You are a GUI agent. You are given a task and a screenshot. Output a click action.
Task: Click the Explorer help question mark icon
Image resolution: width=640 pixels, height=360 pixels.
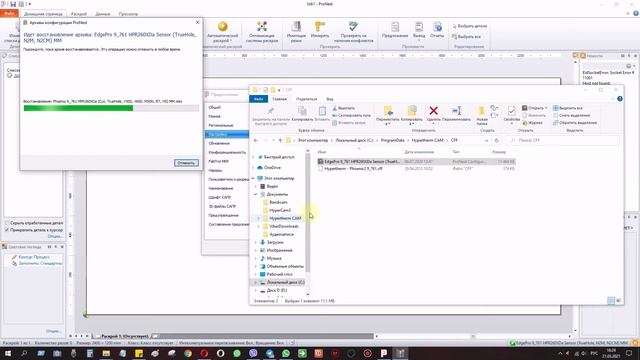click(x=620, y=99)
